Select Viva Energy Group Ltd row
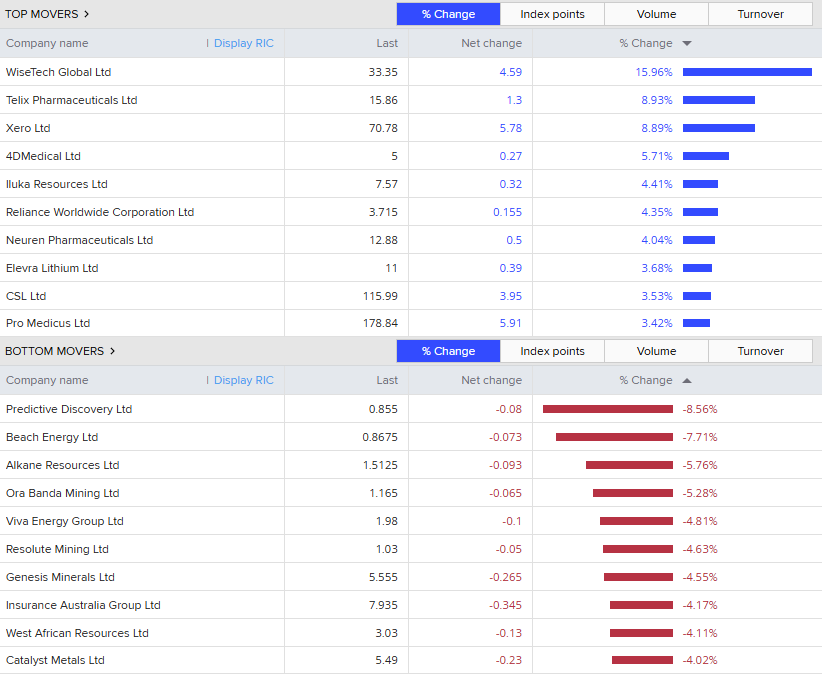Image resolution: width=822 pixels, height=679 pixels. tap(411, 521)
